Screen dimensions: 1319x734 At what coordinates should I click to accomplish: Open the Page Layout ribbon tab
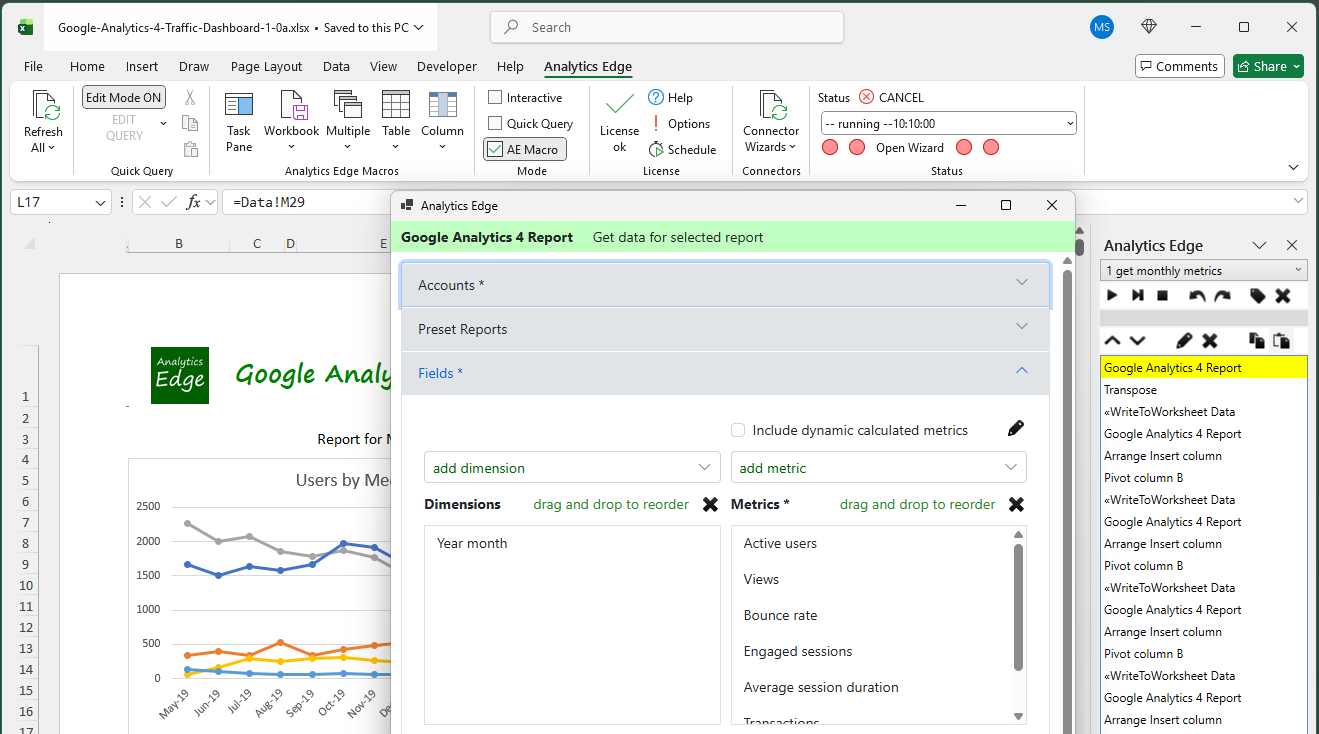266,67
